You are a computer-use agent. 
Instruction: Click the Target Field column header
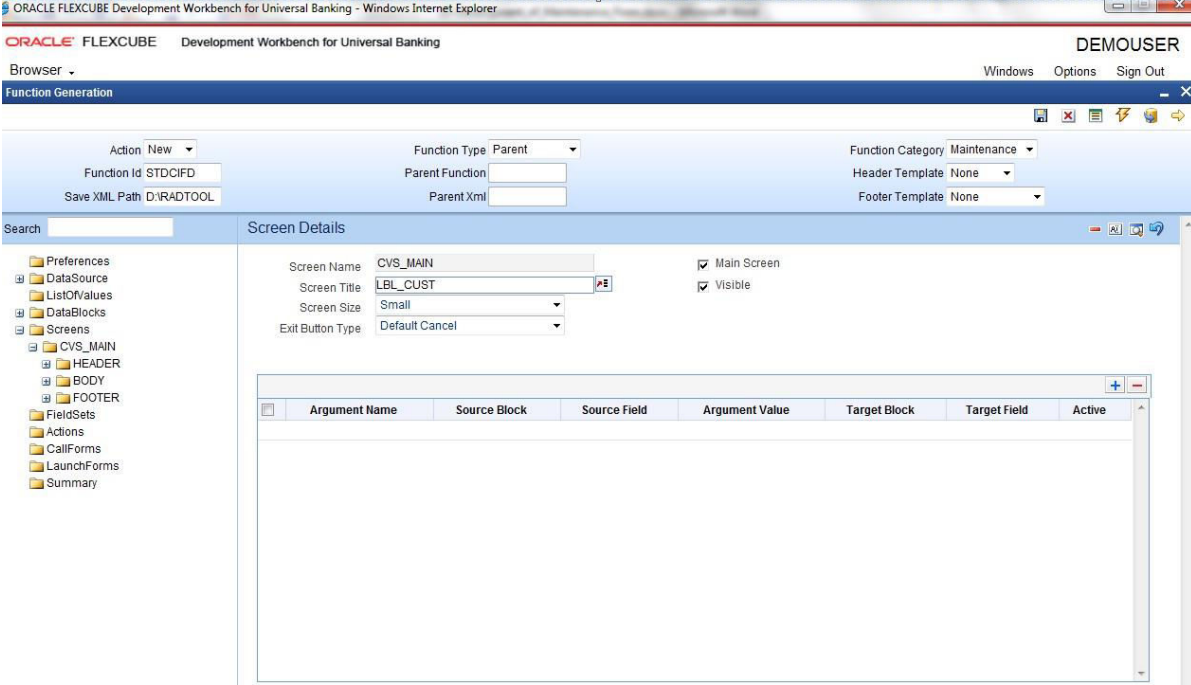tap(997, 410)
